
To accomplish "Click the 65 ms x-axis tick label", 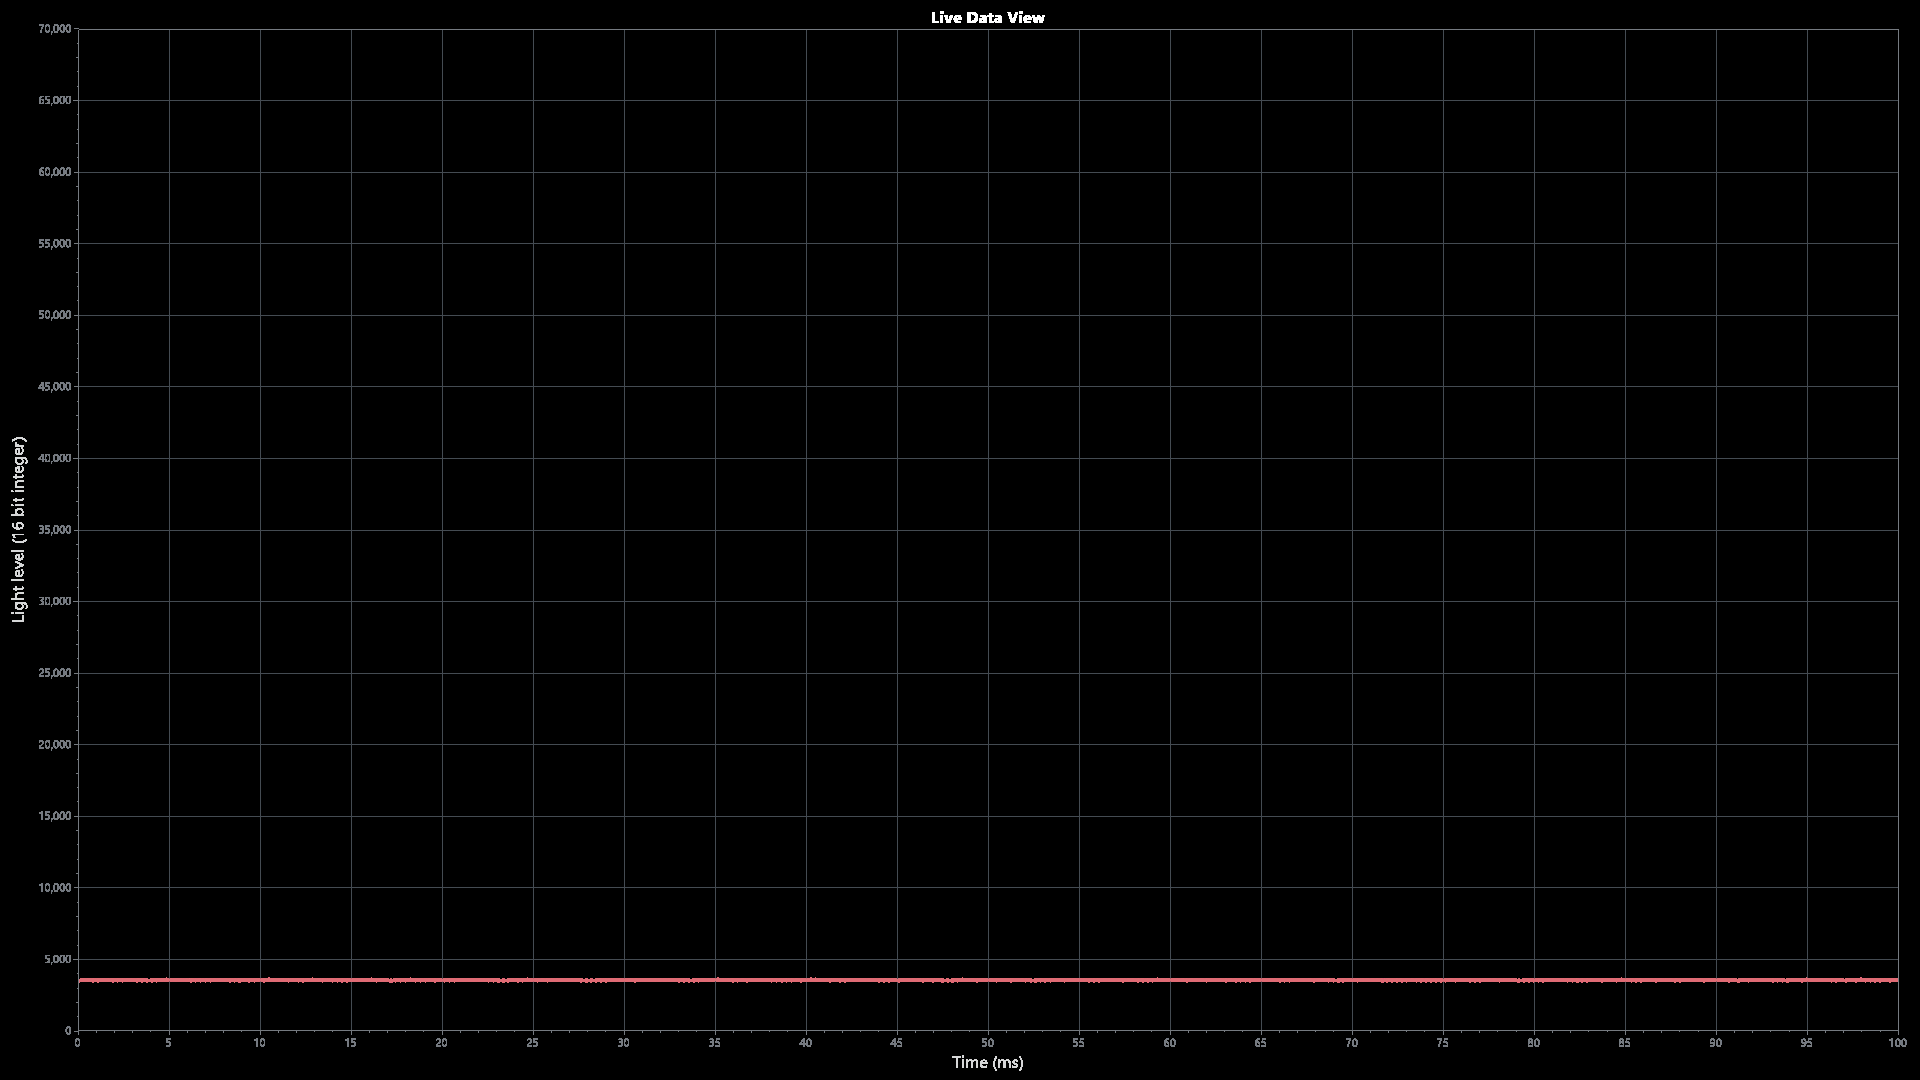I will click(x=1260, y=1043).
